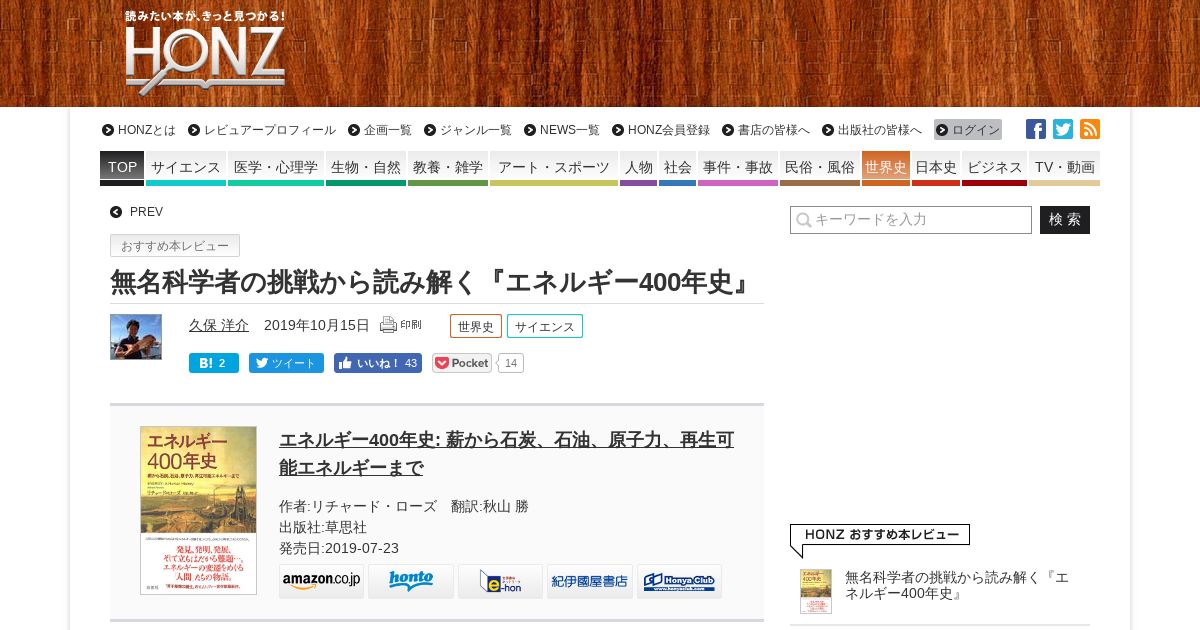Open the HONZ会員登録 link
1200x630 pixels.
click(661, 130)
